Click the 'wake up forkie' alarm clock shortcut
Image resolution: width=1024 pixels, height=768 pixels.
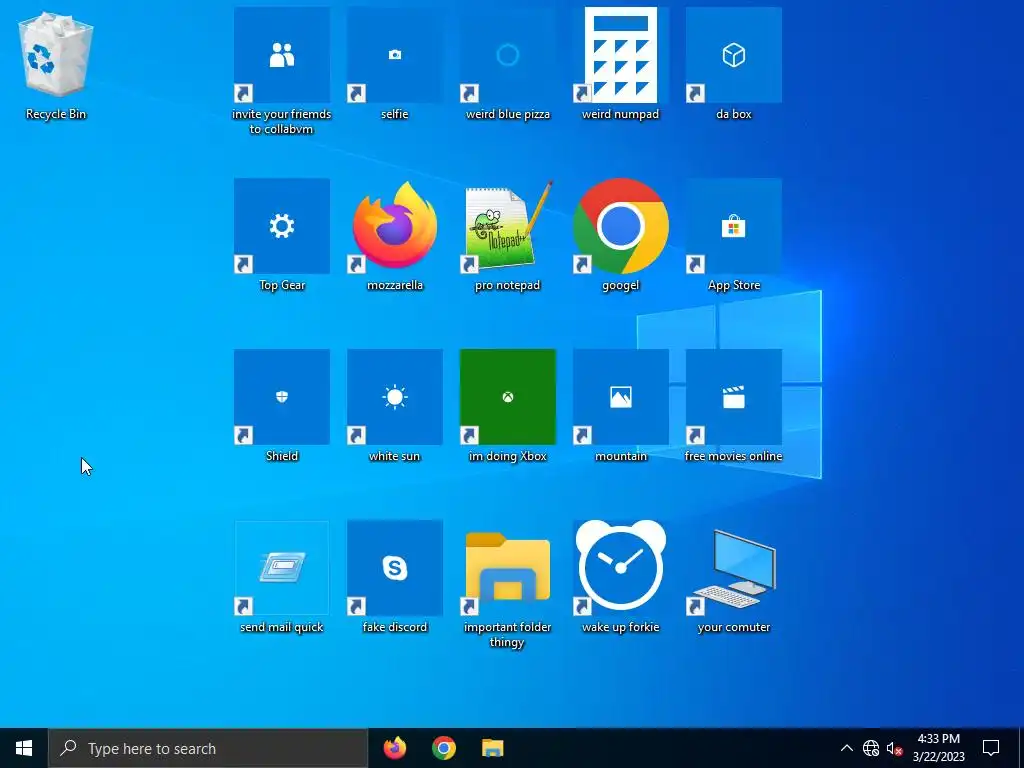pos(620,576)
